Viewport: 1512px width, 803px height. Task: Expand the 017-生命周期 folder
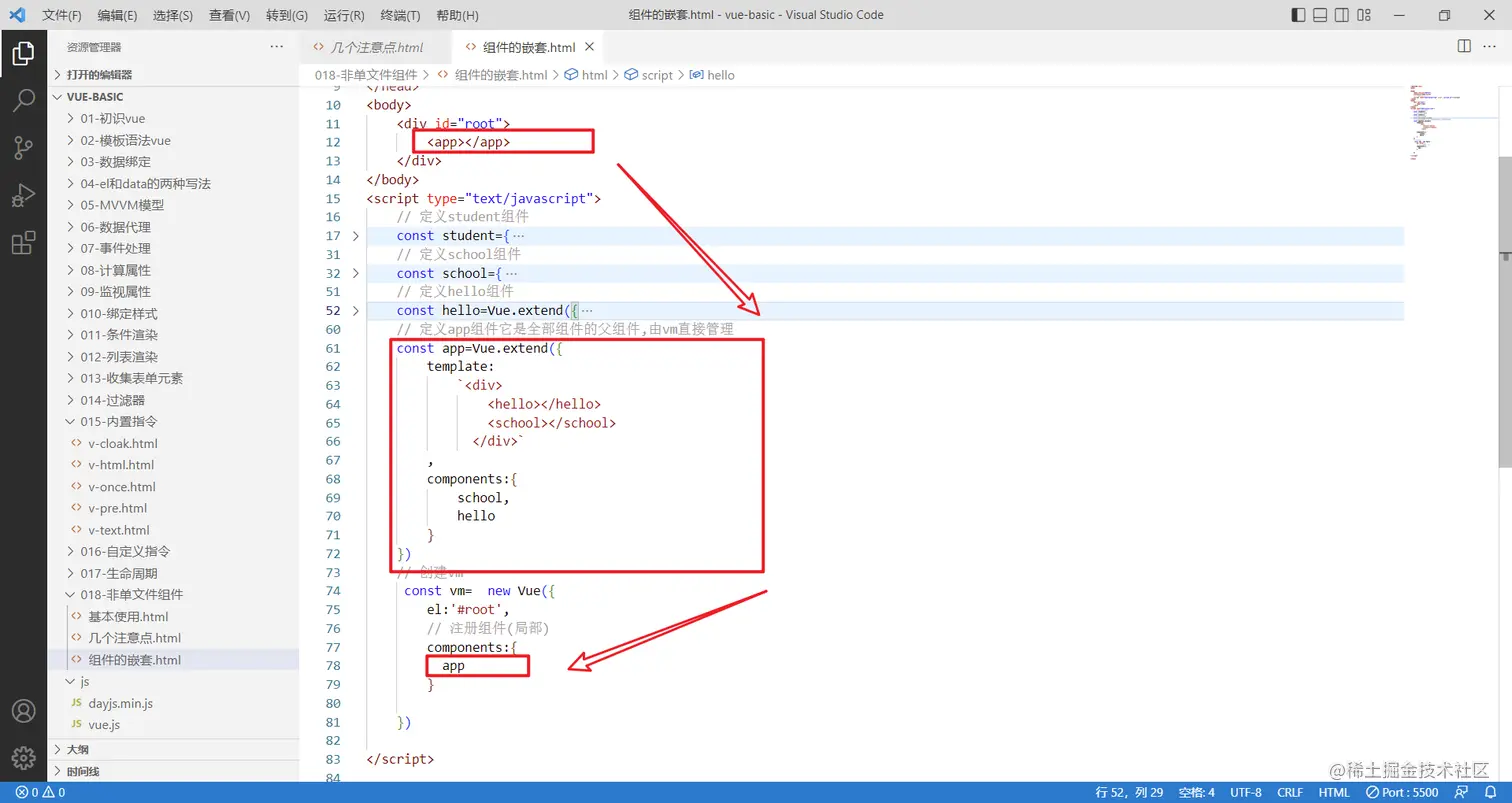173,573
